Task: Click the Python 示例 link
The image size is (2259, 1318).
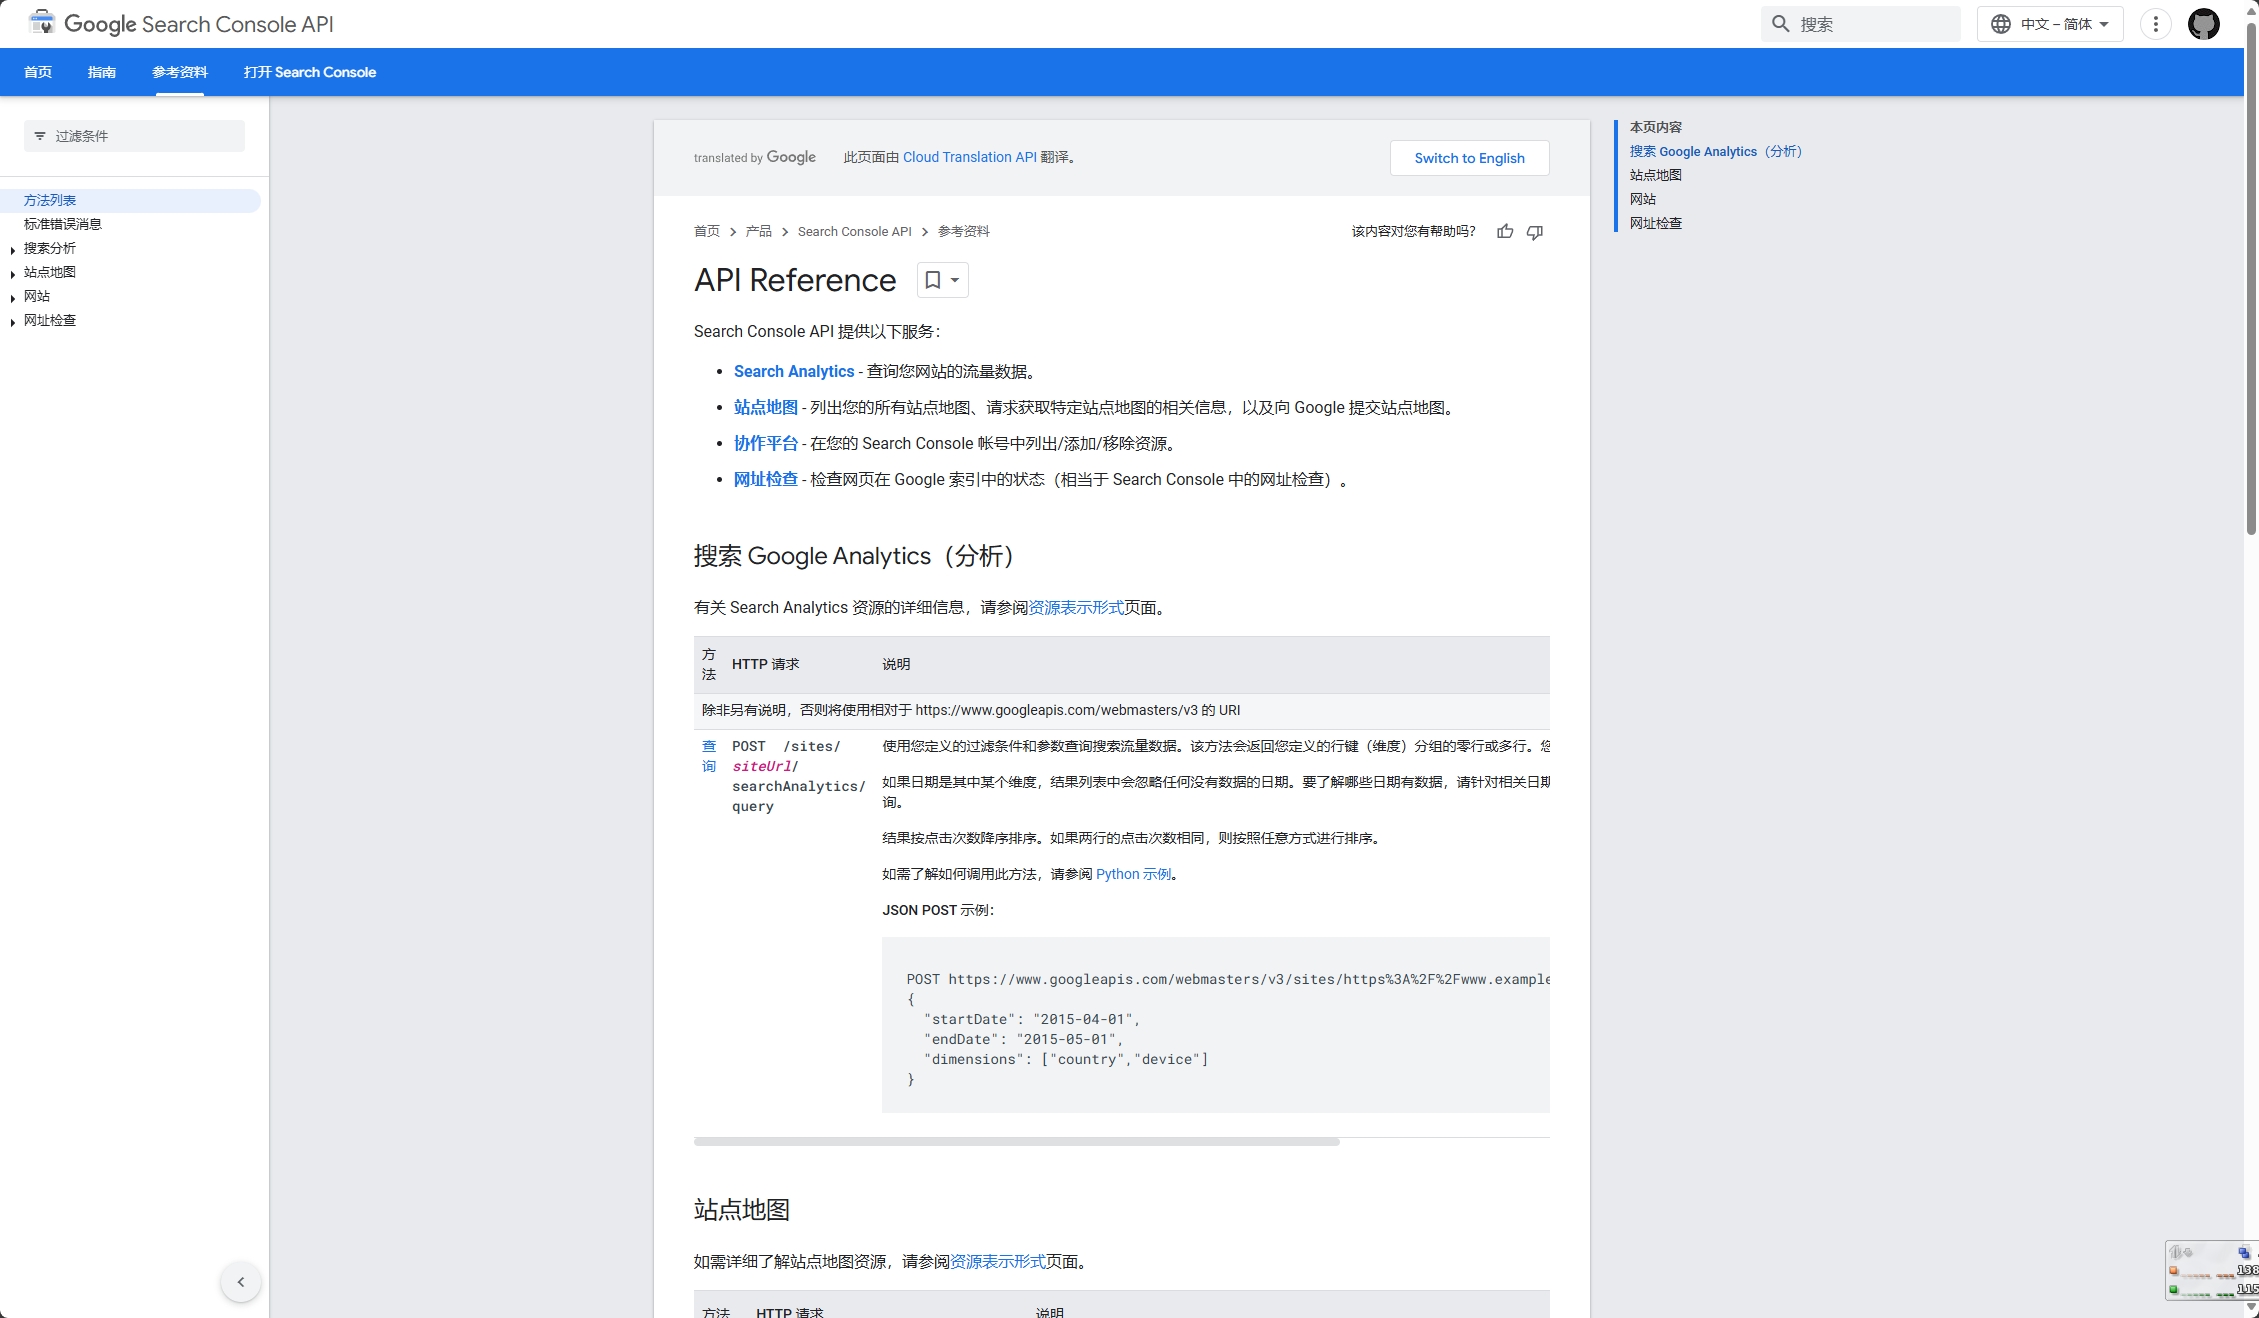Action: [1133, 874]
